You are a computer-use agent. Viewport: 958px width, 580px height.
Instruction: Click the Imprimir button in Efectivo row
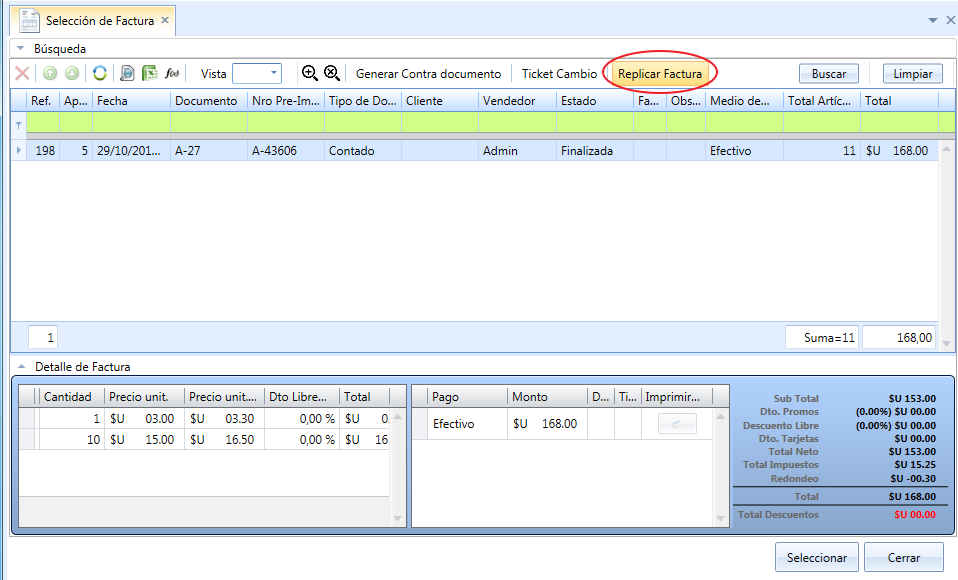coord(677,424)
